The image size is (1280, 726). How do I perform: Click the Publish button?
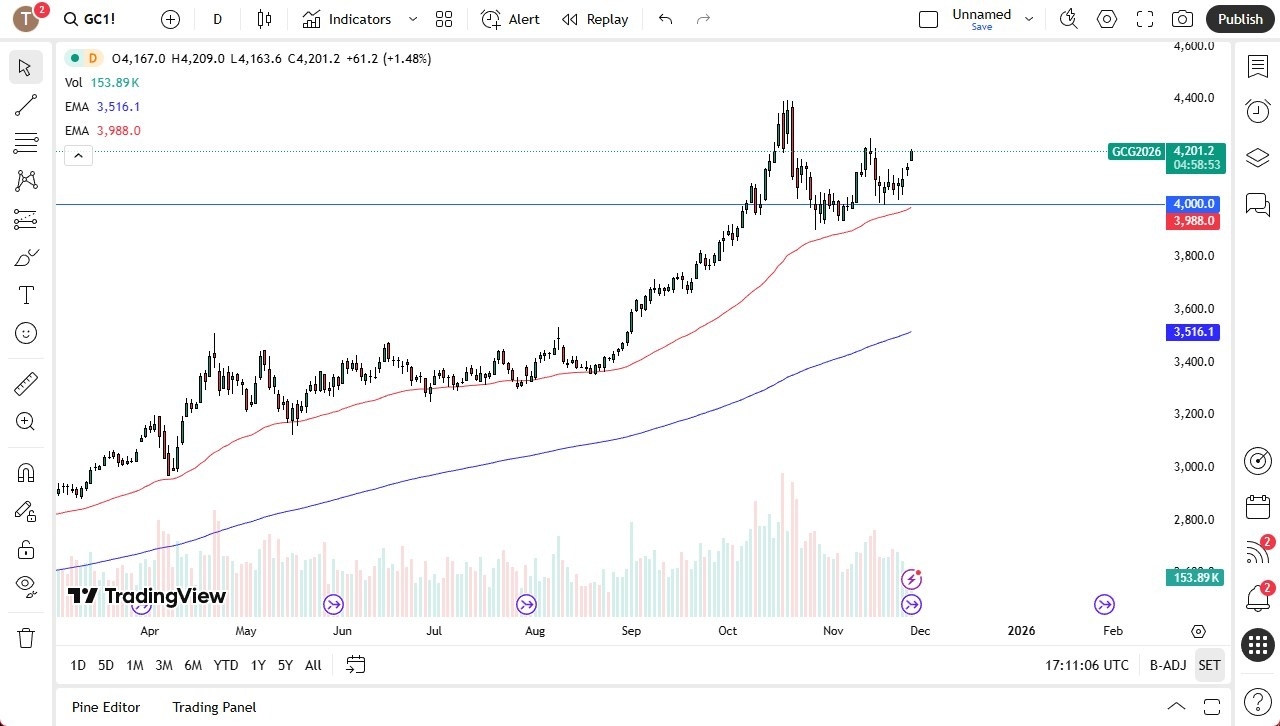1240,18
